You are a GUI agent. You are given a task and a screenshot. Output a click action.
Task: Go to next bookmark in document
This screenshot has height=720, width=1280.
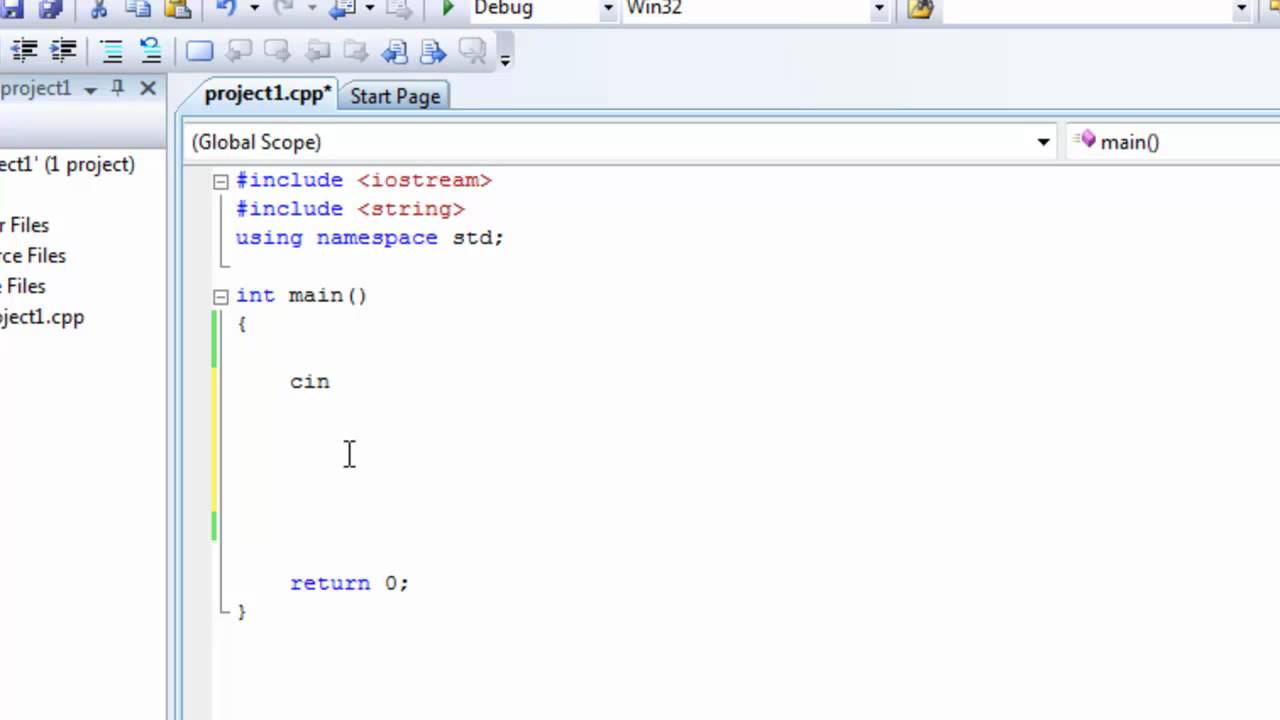click(x=433, y=51)
